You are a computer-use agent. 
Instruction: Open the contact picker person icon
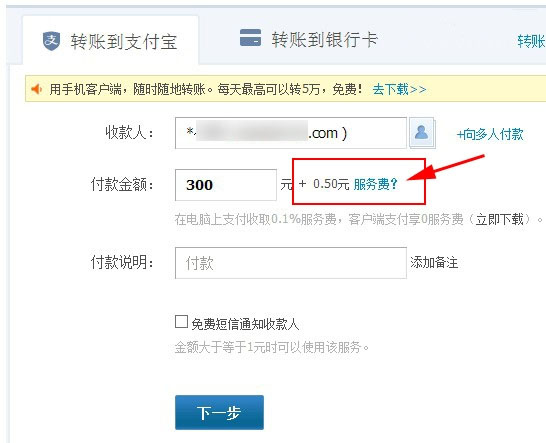[422, 133]
